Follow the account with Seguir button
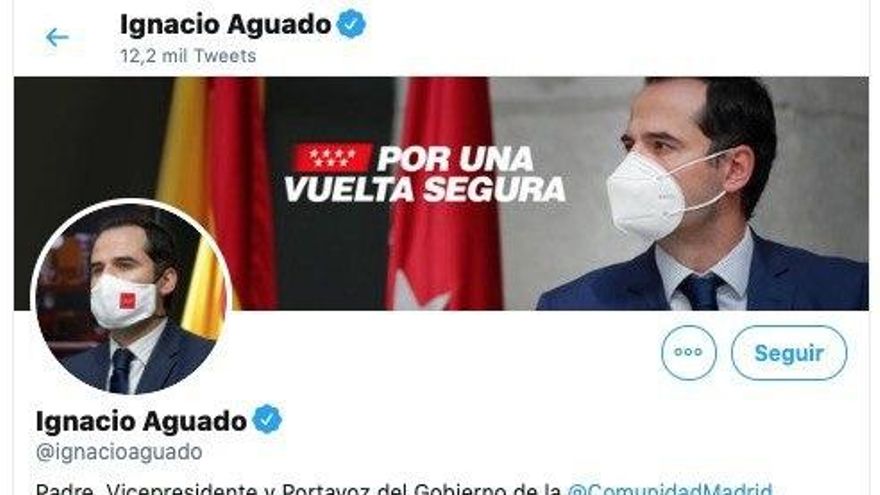 pyautogui.click(x=789, y=353)
